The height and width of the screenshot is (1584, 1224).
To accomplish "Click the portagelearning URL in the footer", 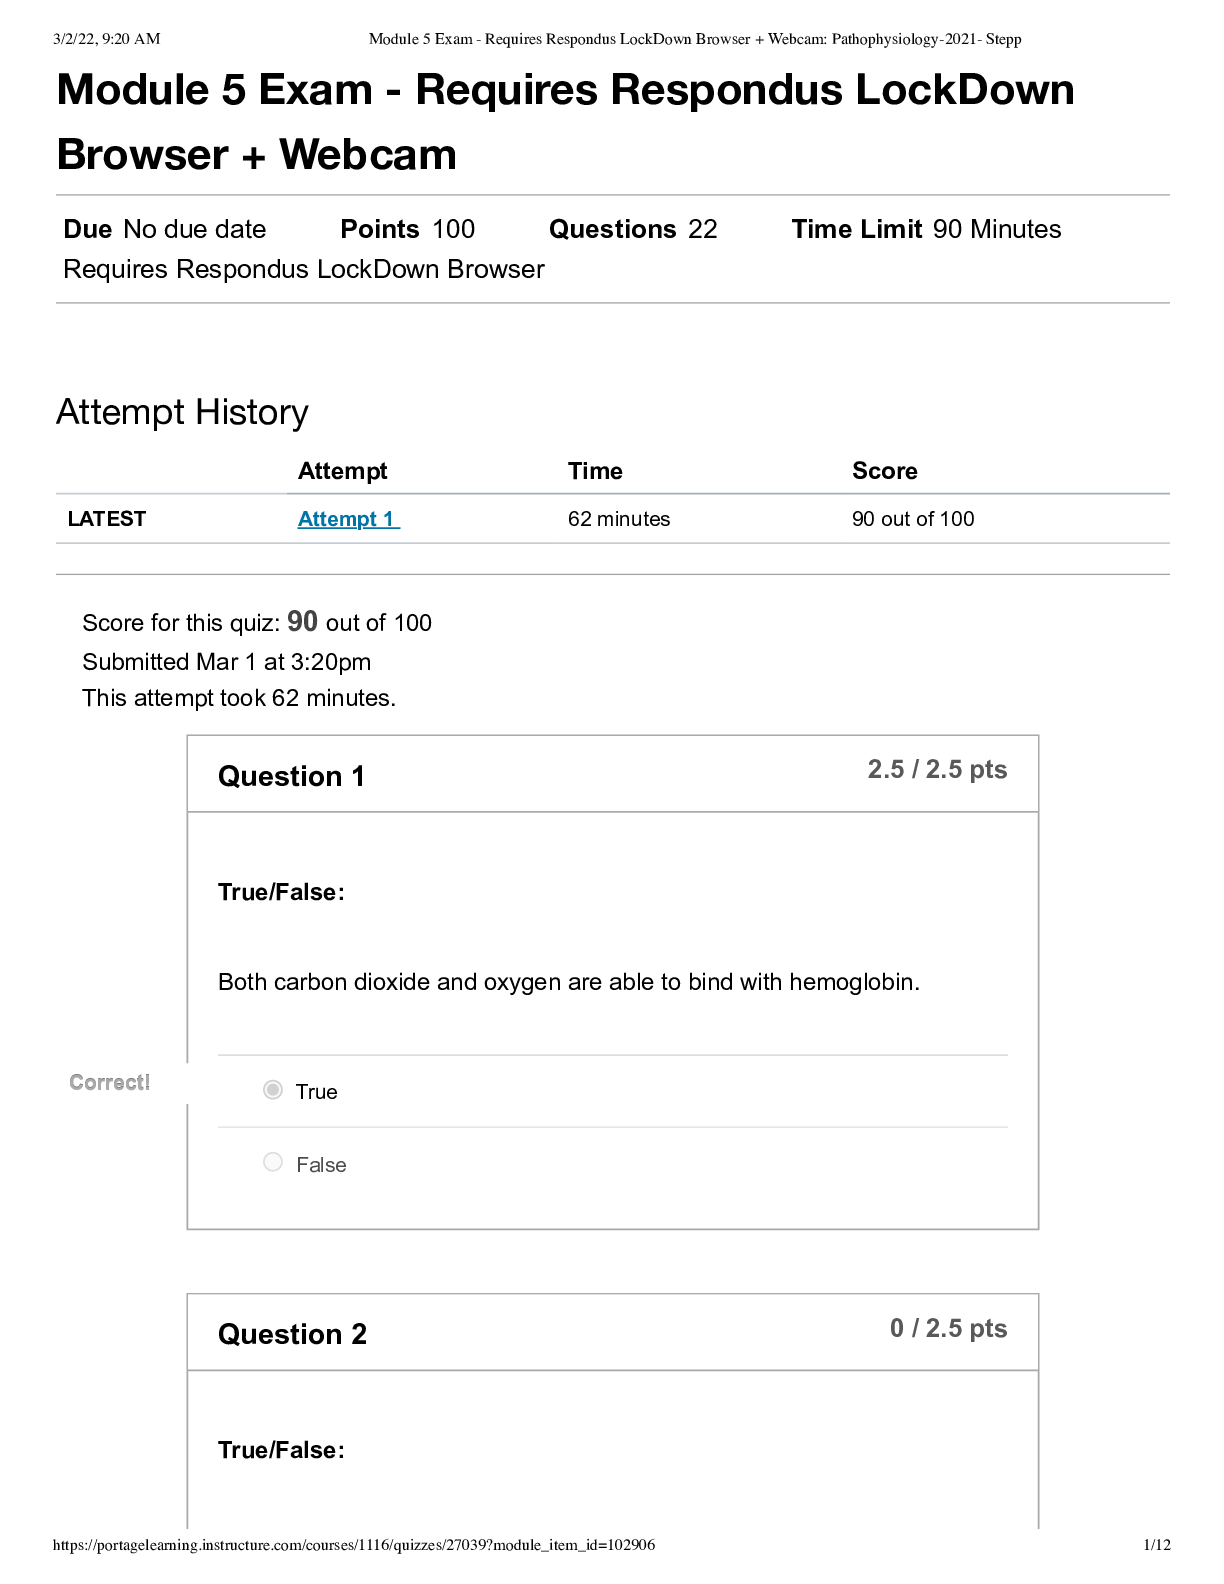I will point(354,1545).
